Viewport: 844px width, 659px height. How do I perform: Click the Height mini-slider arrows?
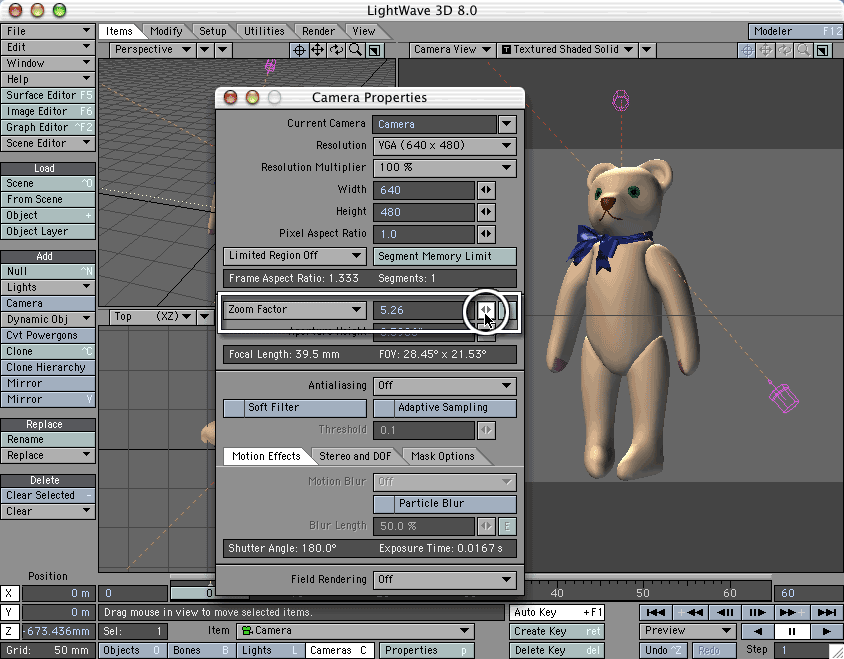pos(486,212)
